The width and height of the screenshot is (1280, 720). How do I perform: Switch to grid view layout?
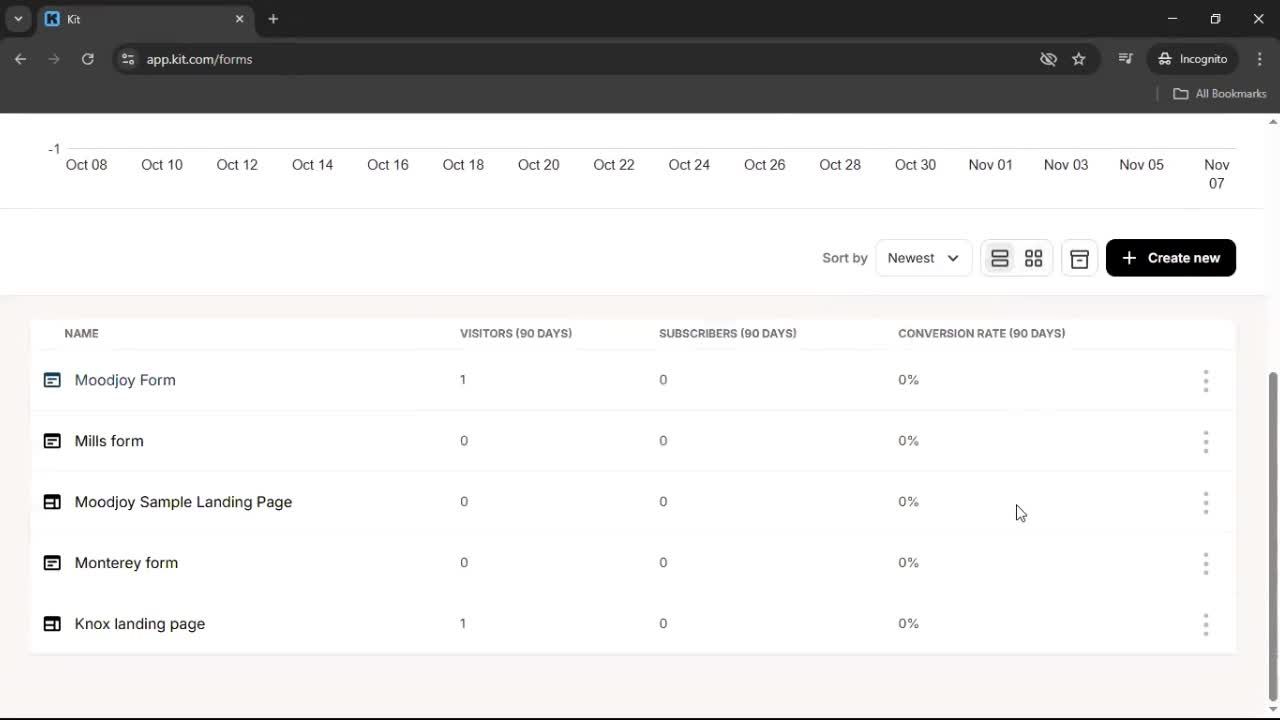tap(1033, 258)
